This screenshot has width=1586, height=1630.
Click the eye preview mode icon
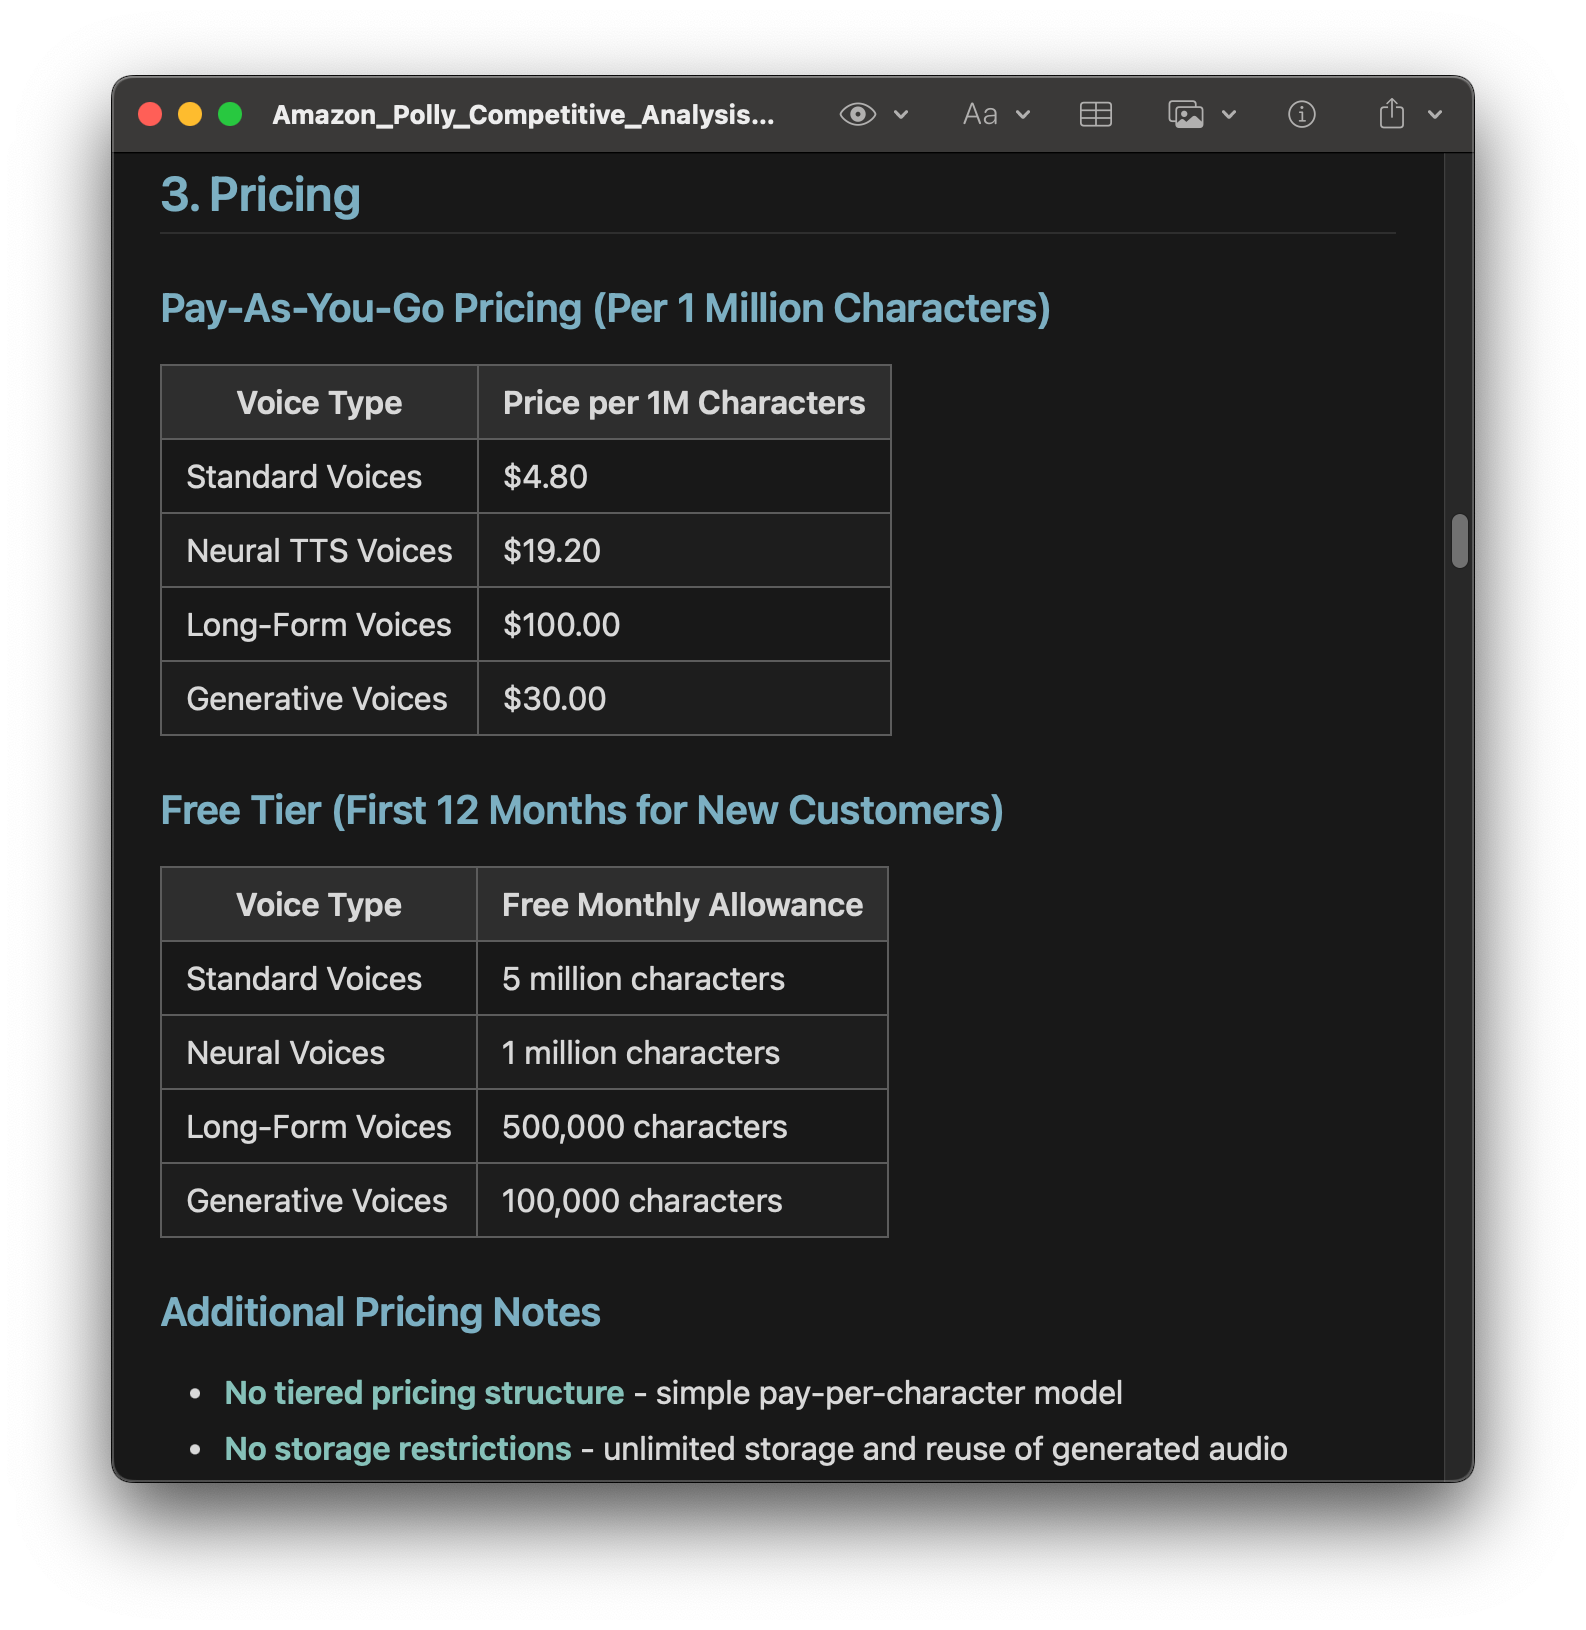pyautogui.click(x=857, y=115)
